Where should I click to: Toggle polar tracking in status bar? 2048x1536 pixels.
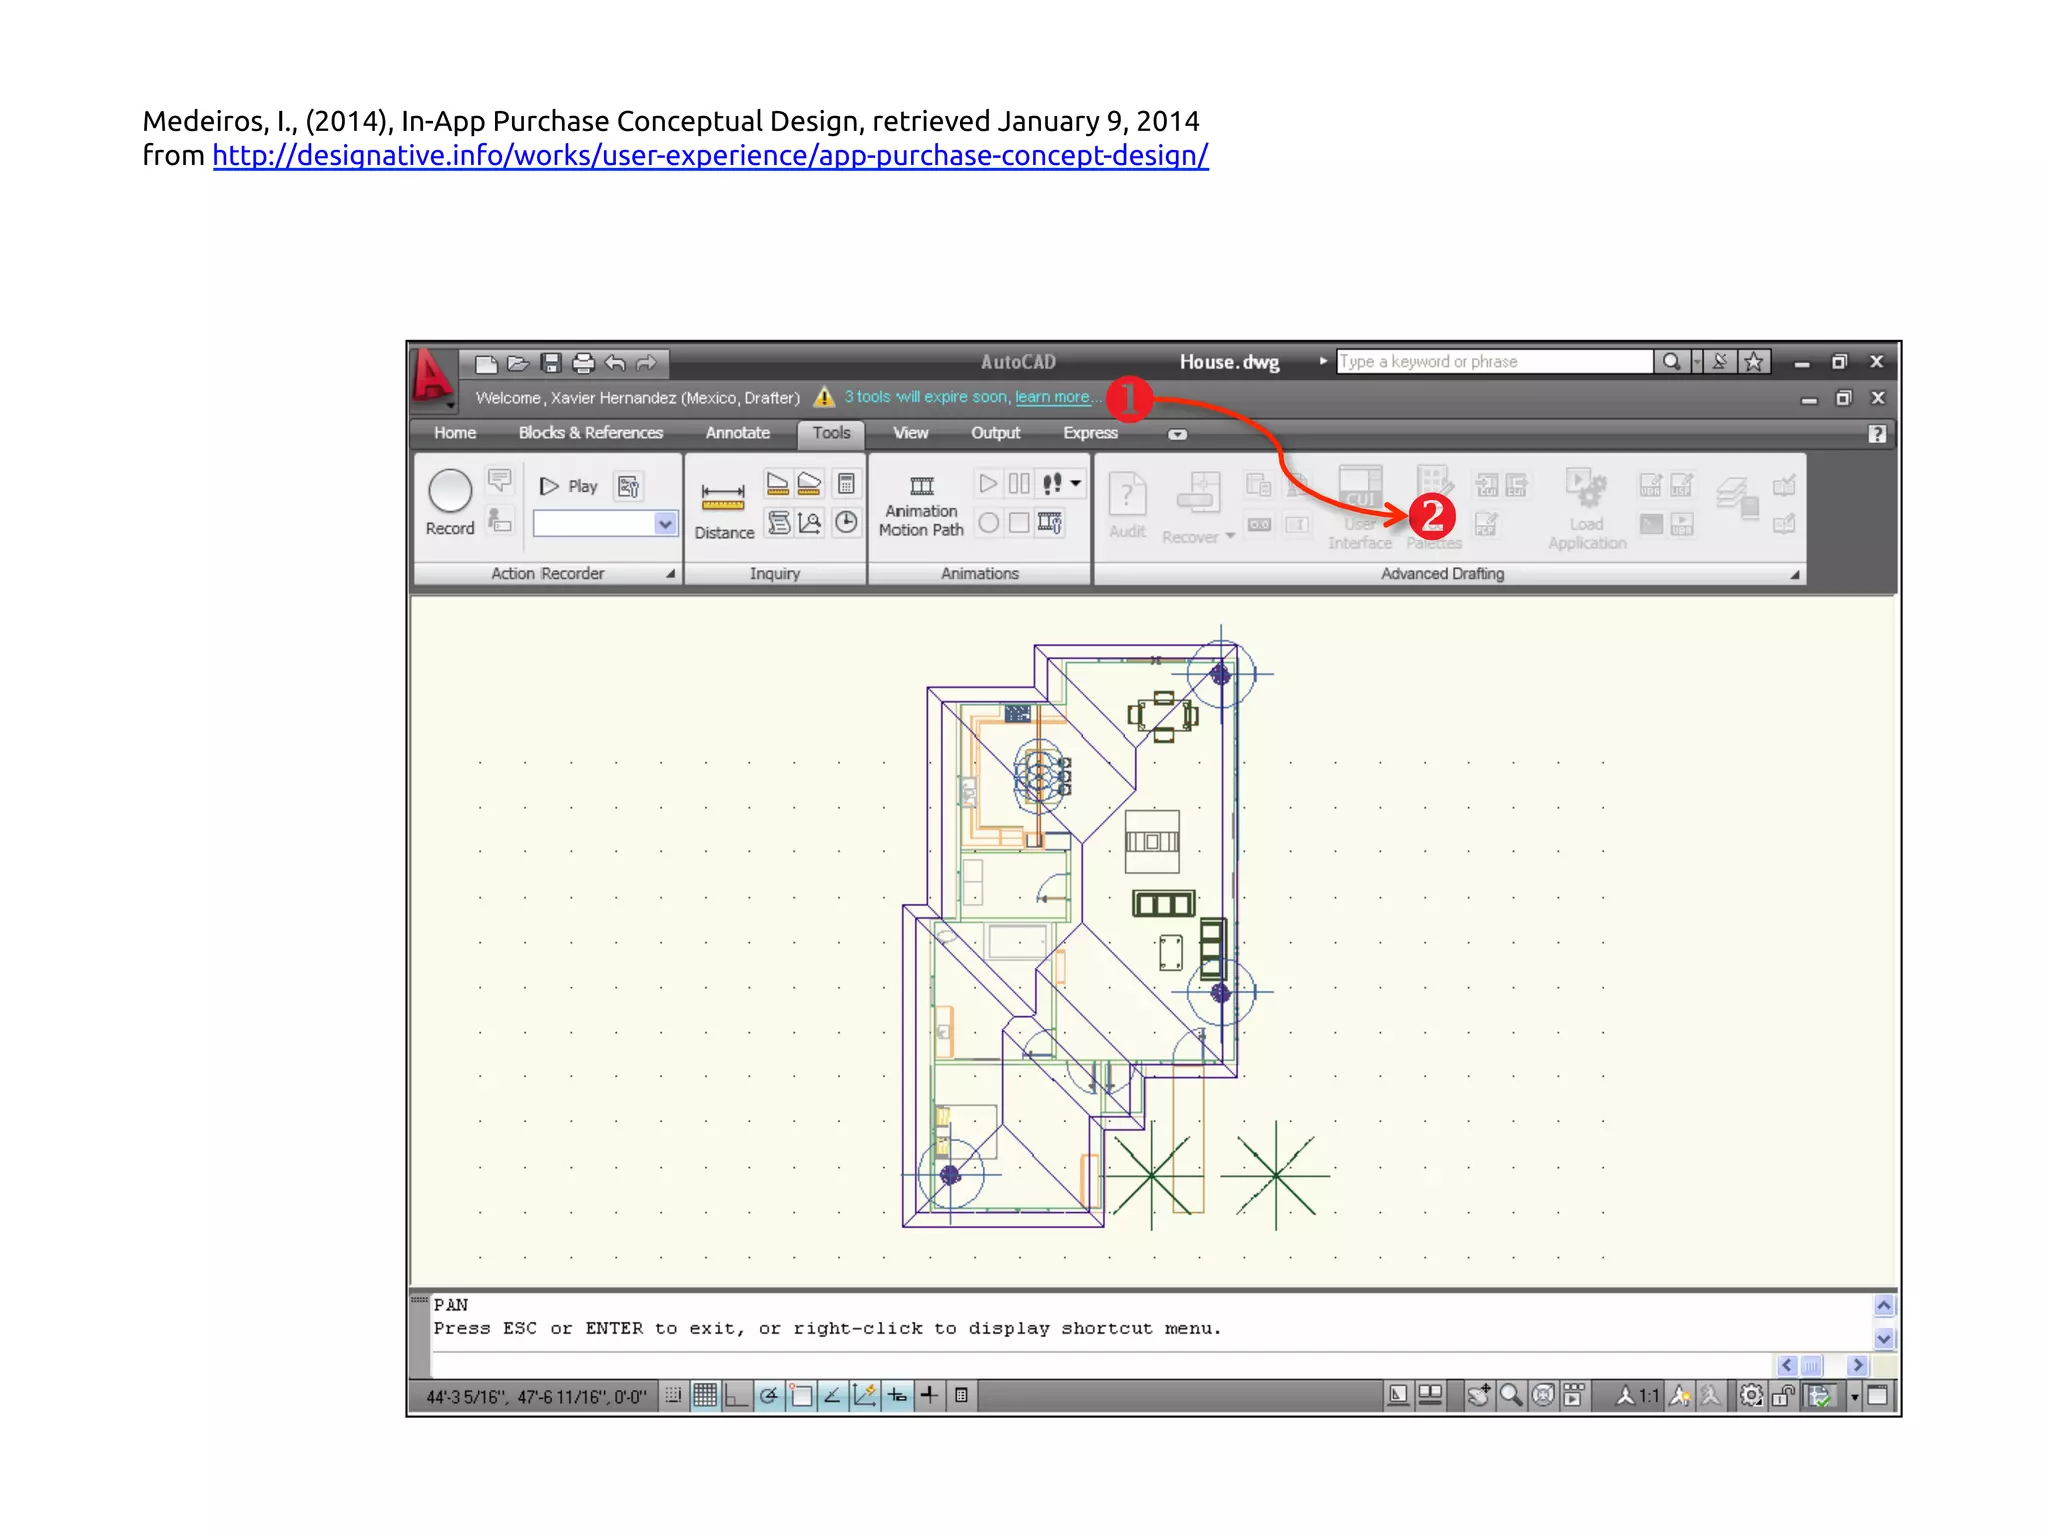coord(768,1395)
